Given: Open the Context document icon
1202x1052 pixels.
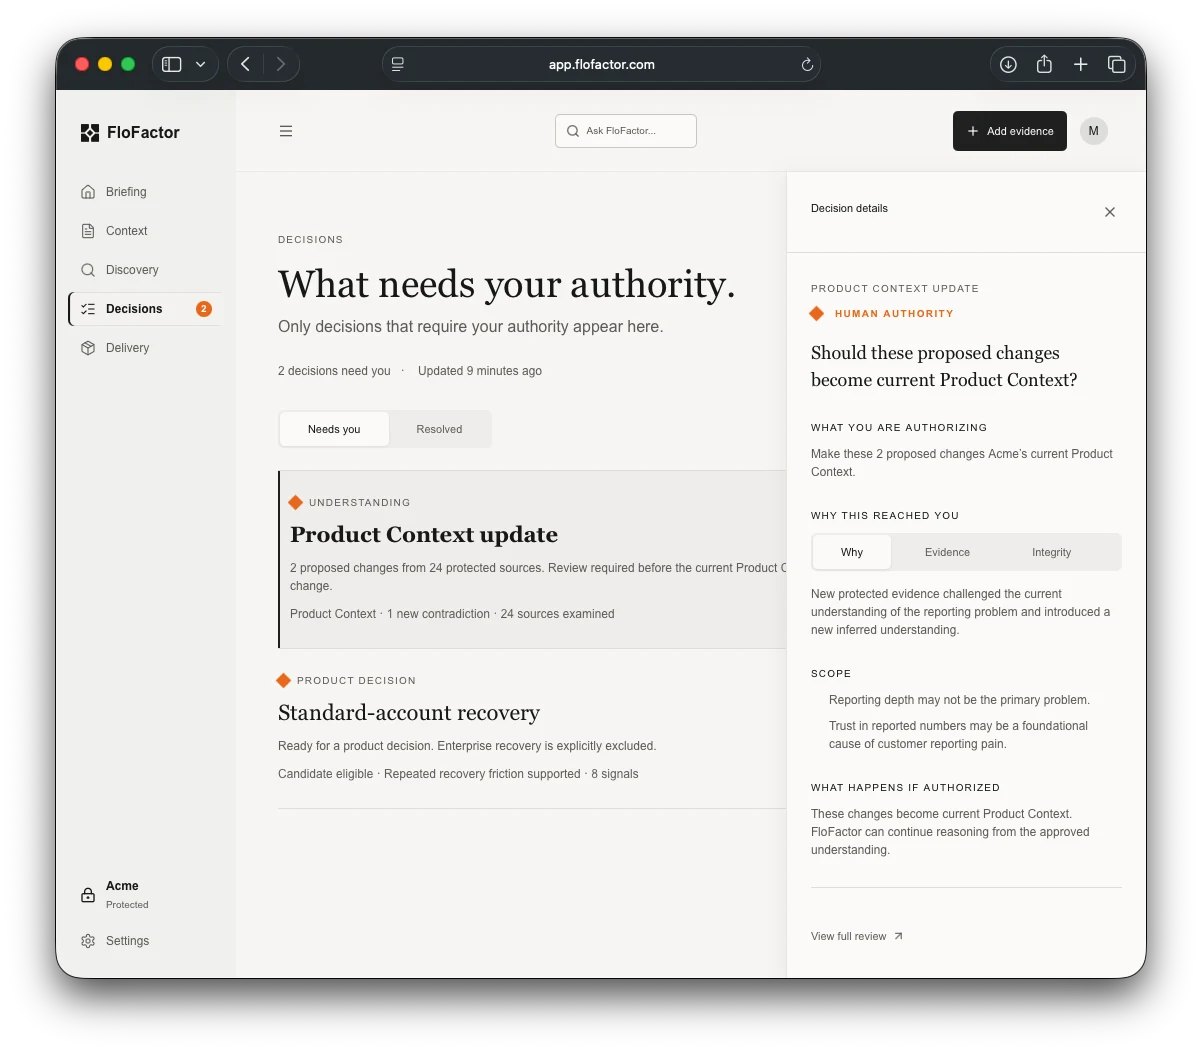Looking at the screenshot, I should 88,231.
